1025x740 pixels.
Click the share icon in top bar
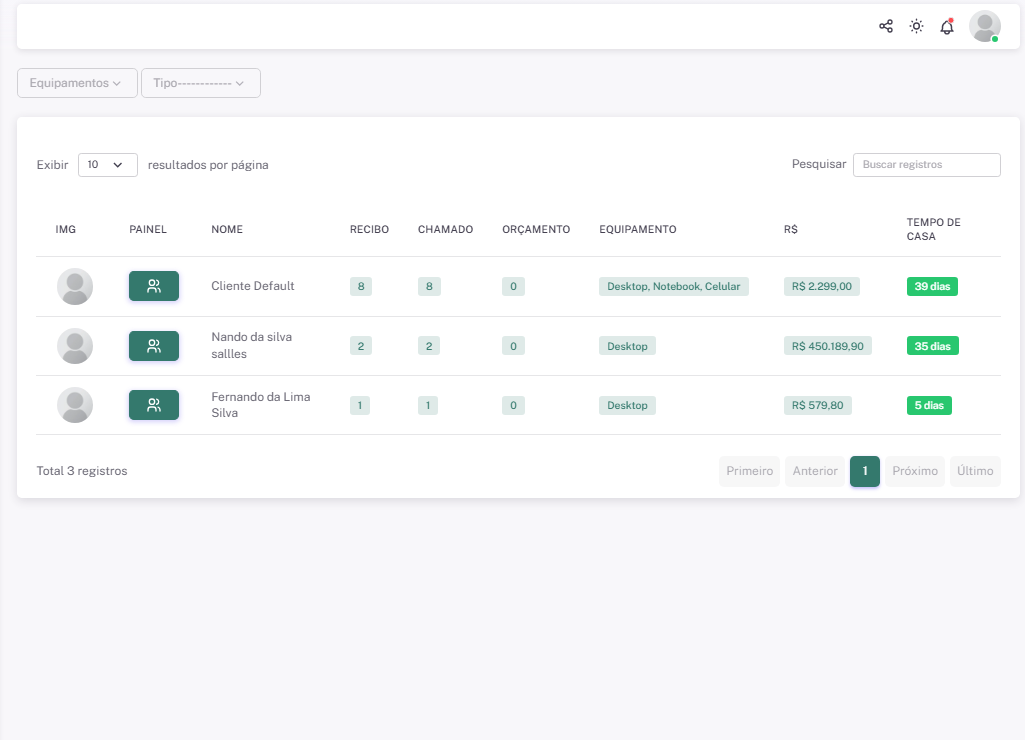[886, 26]
